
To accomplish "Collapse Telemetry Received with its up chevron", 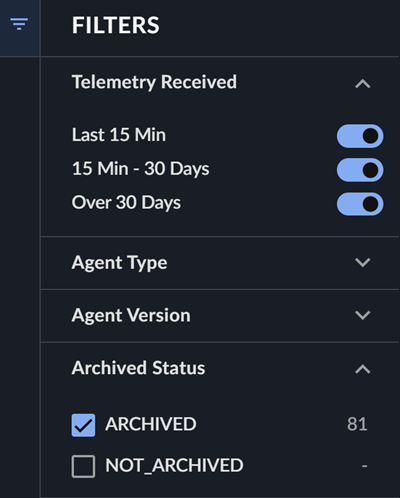I will tap(363, 84).
